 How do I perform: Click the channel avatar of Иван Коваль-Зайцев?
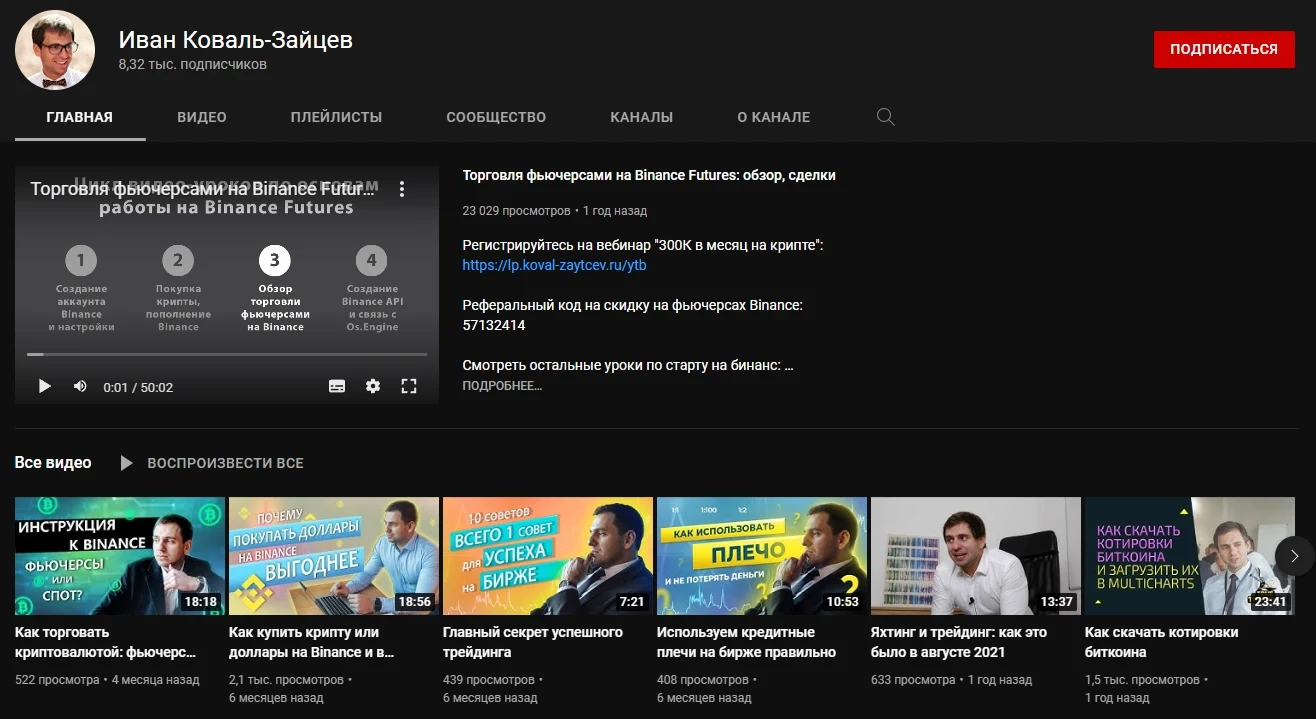click(x=55, y=50)
